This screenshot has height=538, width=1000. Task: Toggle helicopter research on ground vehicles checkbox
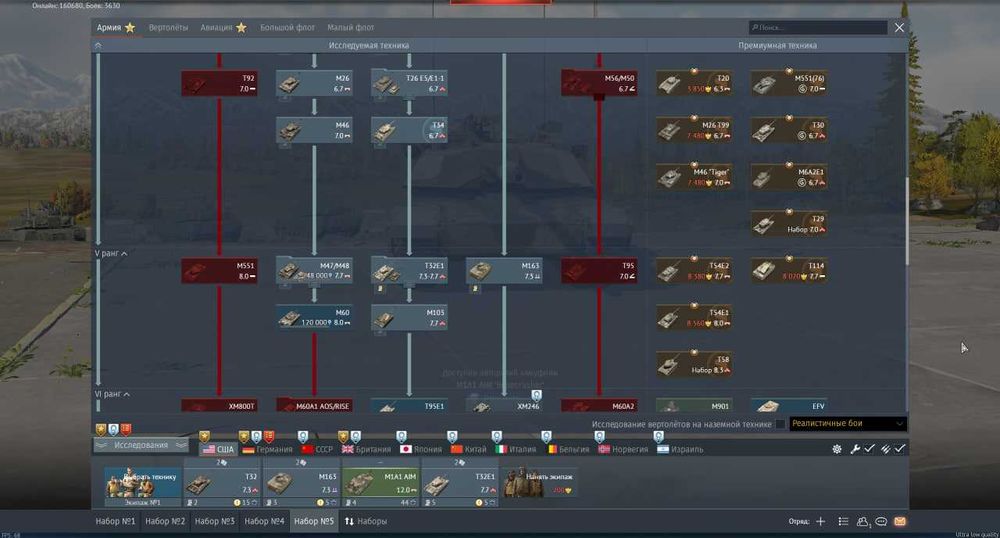click(x=780, y=424)
